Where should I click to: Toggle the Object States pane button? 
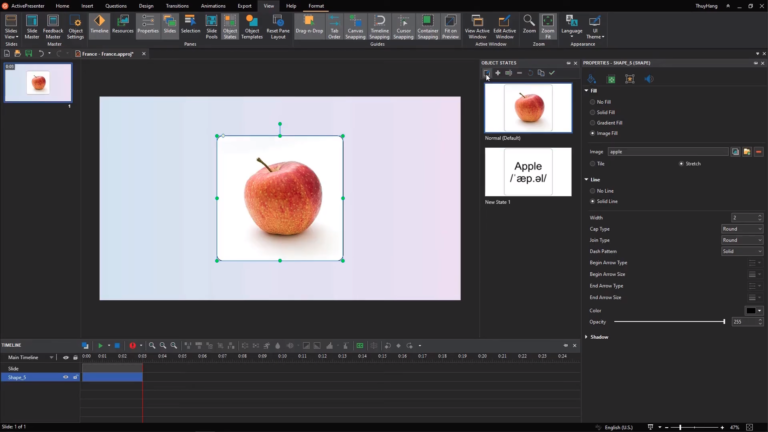[230, 26]
